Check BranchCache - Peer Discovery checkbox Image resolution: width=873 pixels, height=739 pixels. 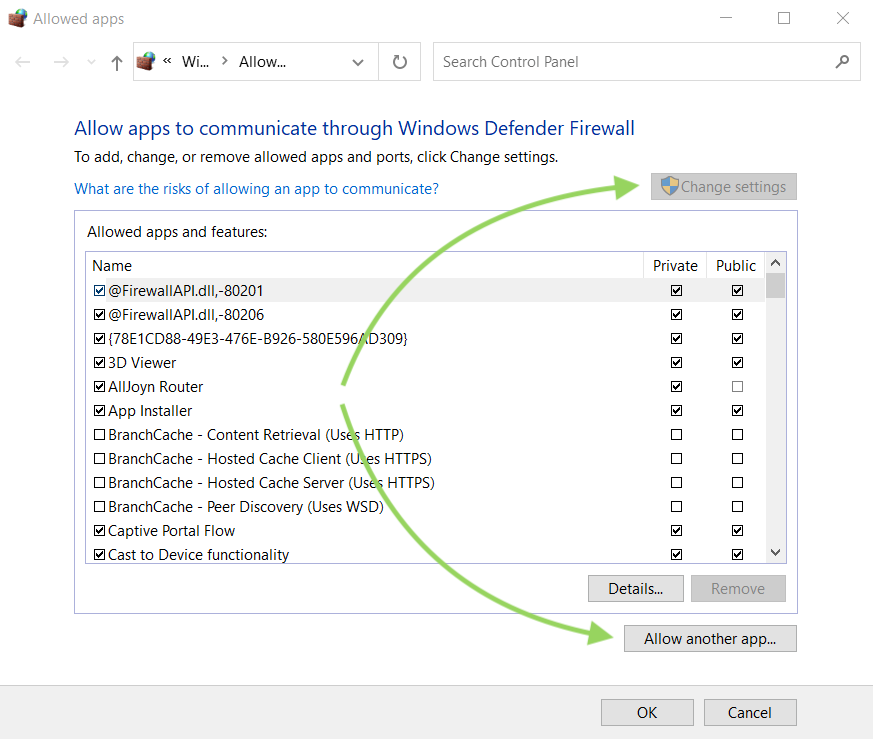pos(99,507)
